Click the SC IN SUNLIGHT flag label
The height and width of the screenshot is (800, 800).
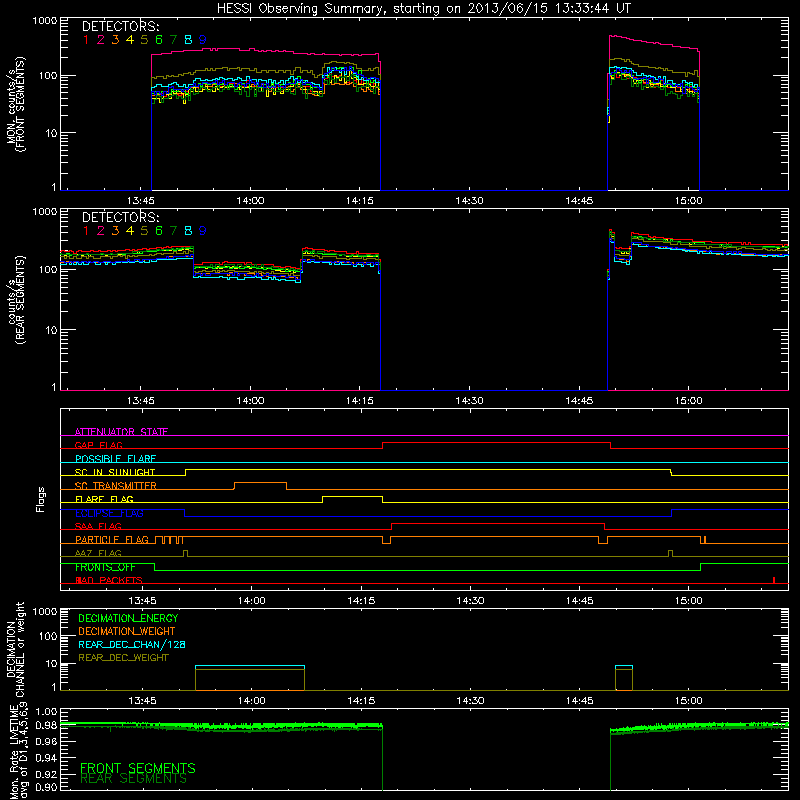pyautogui.click(x=115, y=472)
